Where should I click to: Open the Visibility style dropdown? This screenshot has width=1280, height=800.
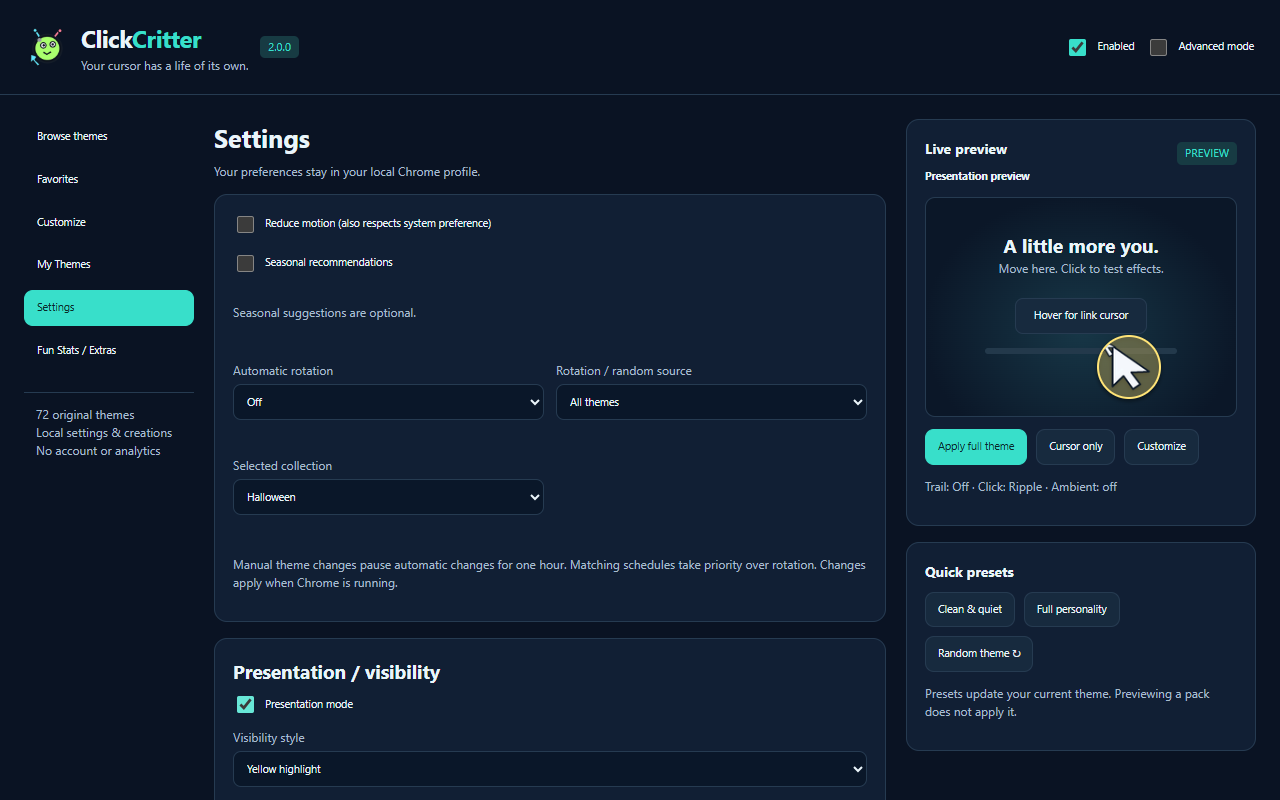[550, 769]
